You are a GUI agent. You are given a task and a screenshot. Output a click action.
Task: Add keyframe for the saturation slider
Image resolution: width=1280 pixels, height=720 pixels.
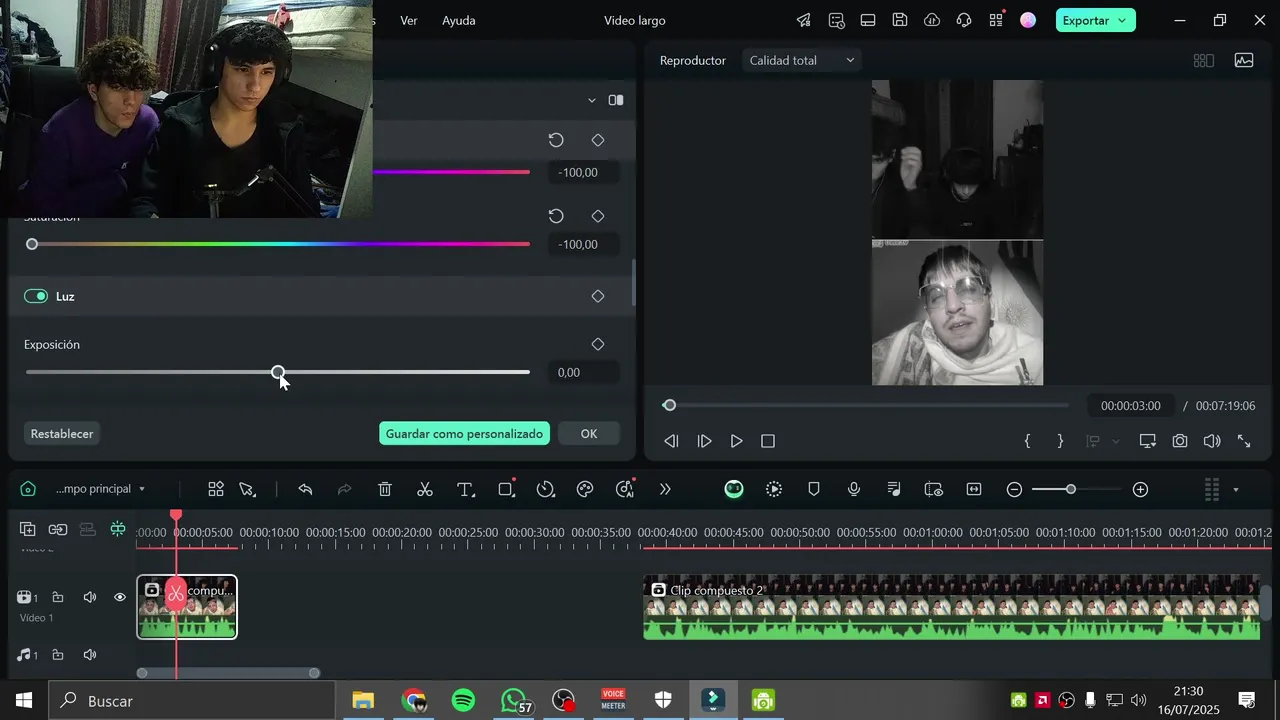point(598,216)
